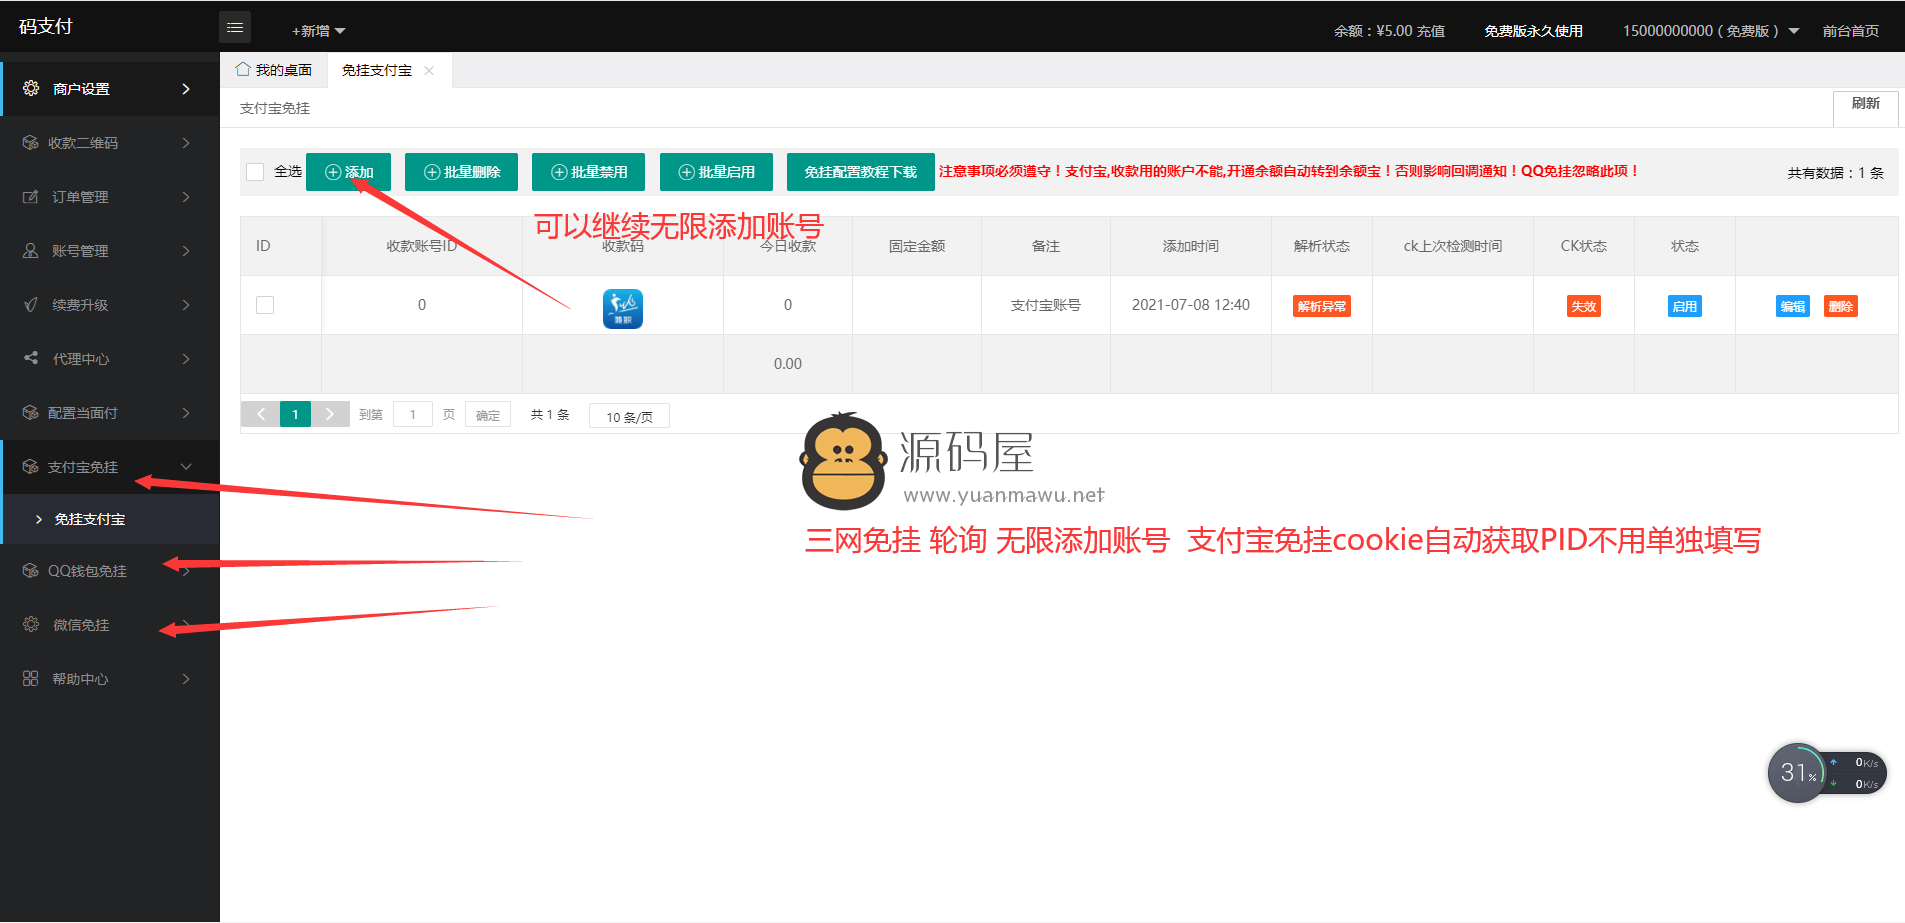
Task: Expand the 帮助中心 menu chevron
Action: 186,679
